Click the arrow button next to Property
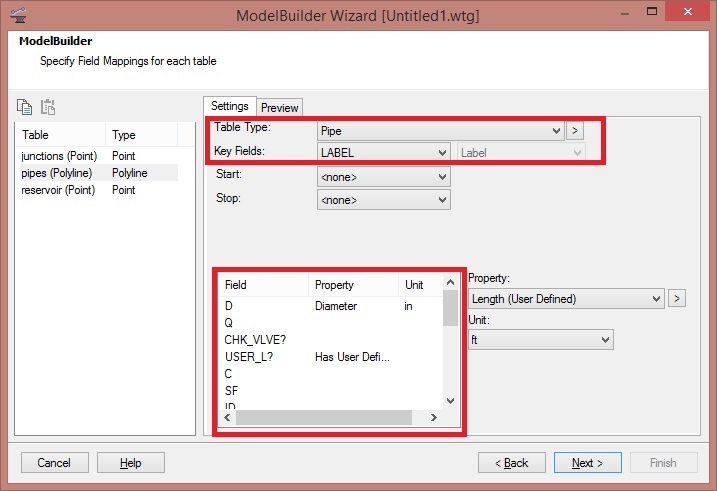717x491 pixels. click(x=677, y=299)
